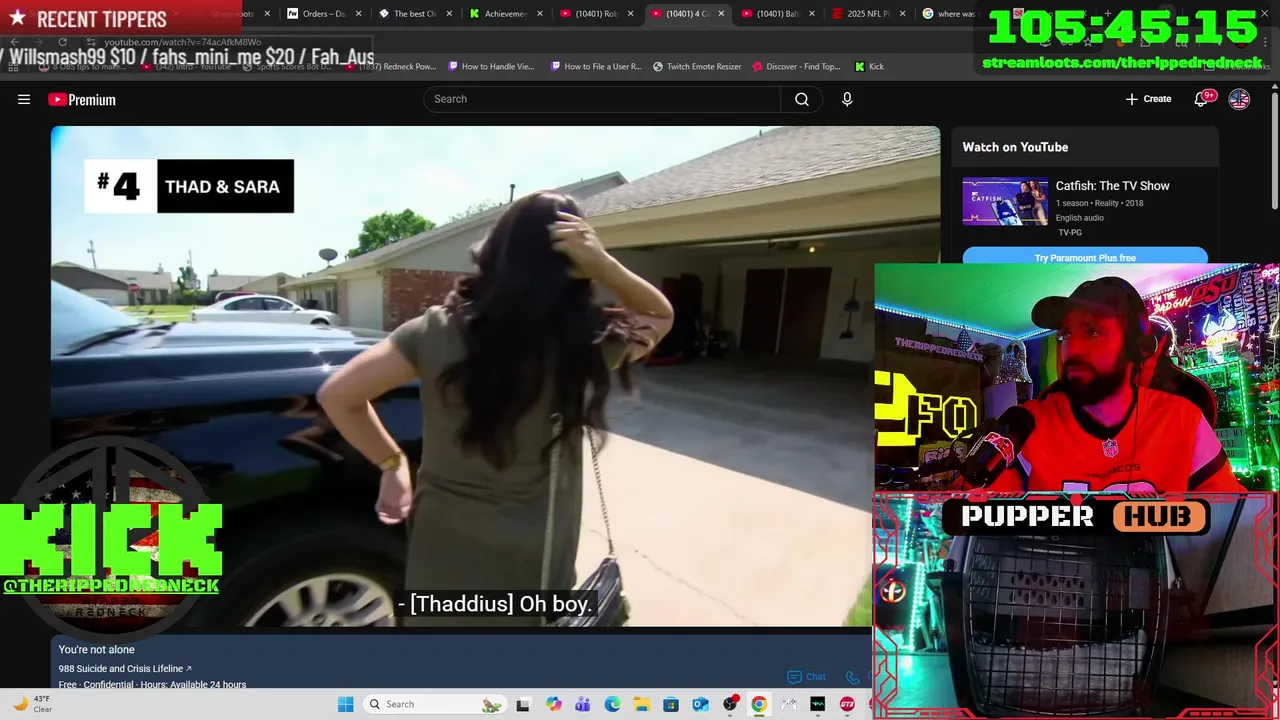Switch to the '(10401) Rob' YouTube tab
The height and width of the screenshot is (720, 1280).
pyautogui.click(x=596, y=14)
